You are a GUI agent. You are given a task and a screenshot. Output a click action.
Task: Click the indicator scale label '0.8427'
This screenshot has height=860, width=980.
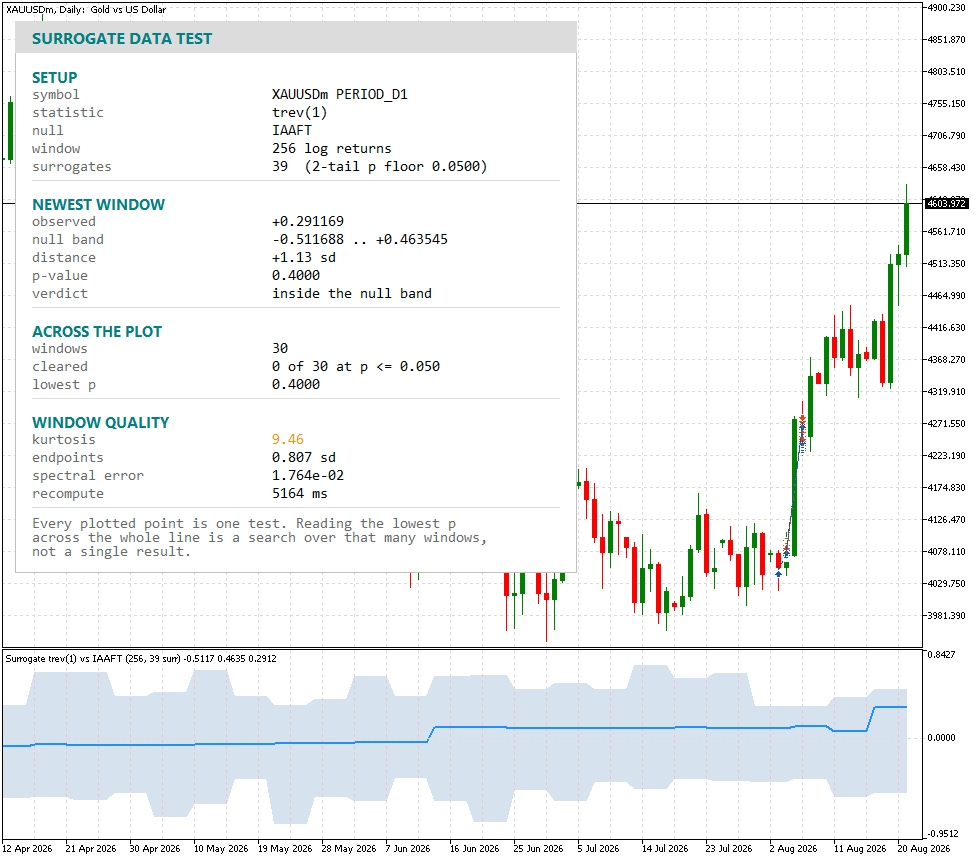coord(941,654)
